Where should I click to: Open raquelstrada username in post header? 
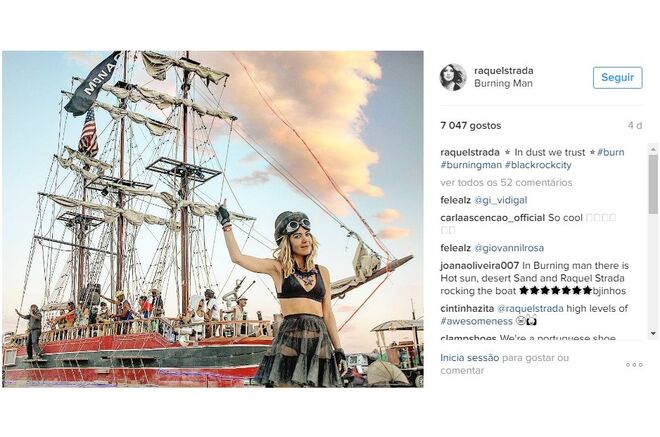pos(503,71)
